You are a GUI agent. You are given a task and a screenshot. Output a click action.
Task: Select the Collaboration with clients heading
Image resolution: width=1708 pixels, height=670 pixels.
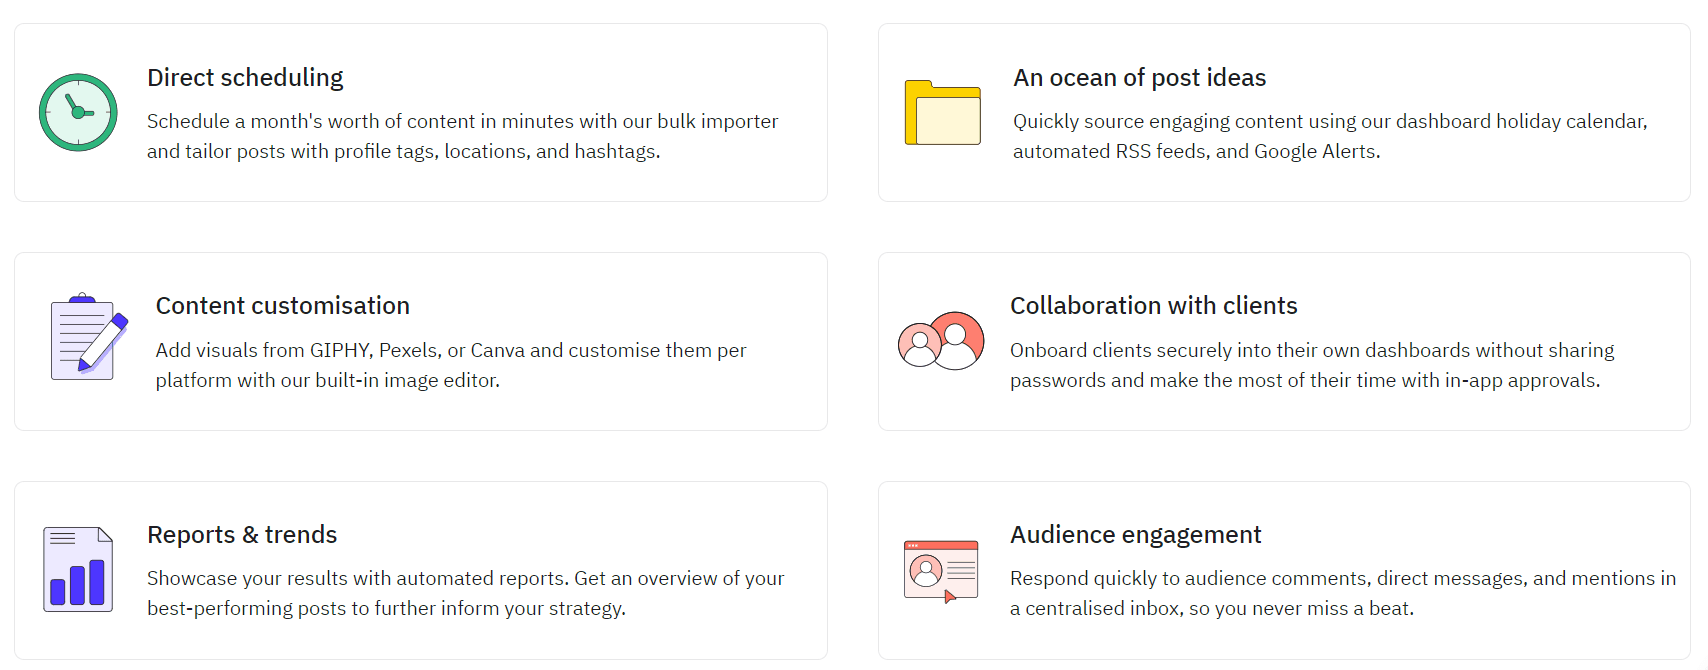(x=1153, y=306)
